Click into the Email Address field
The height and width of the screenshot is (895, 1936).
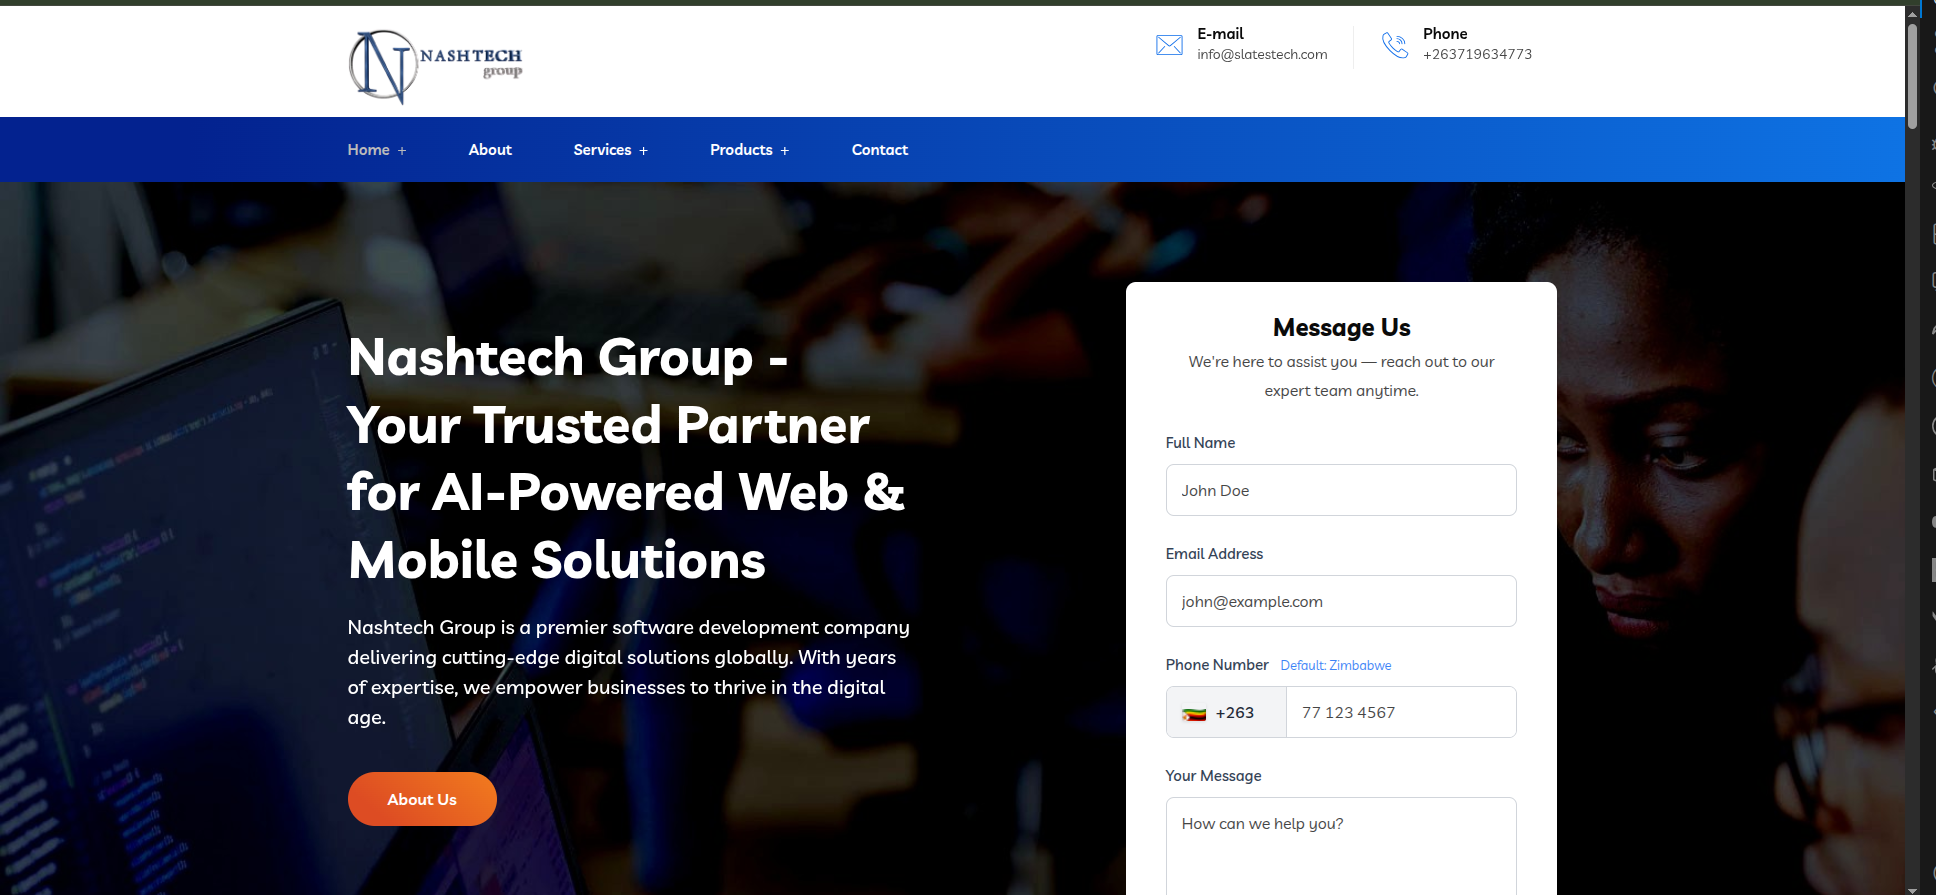point(1340,601)
